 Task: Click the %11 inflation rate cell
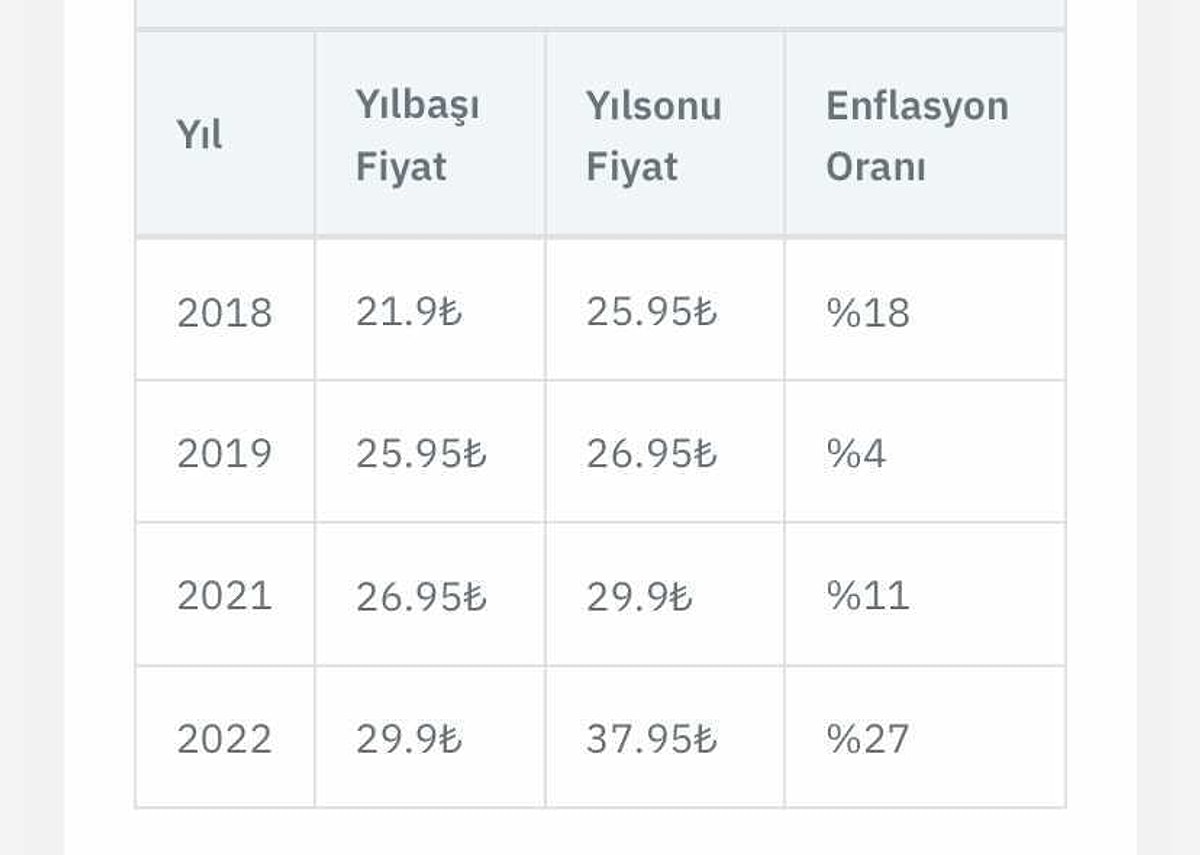pyautogui.click(x=868, y=596)
